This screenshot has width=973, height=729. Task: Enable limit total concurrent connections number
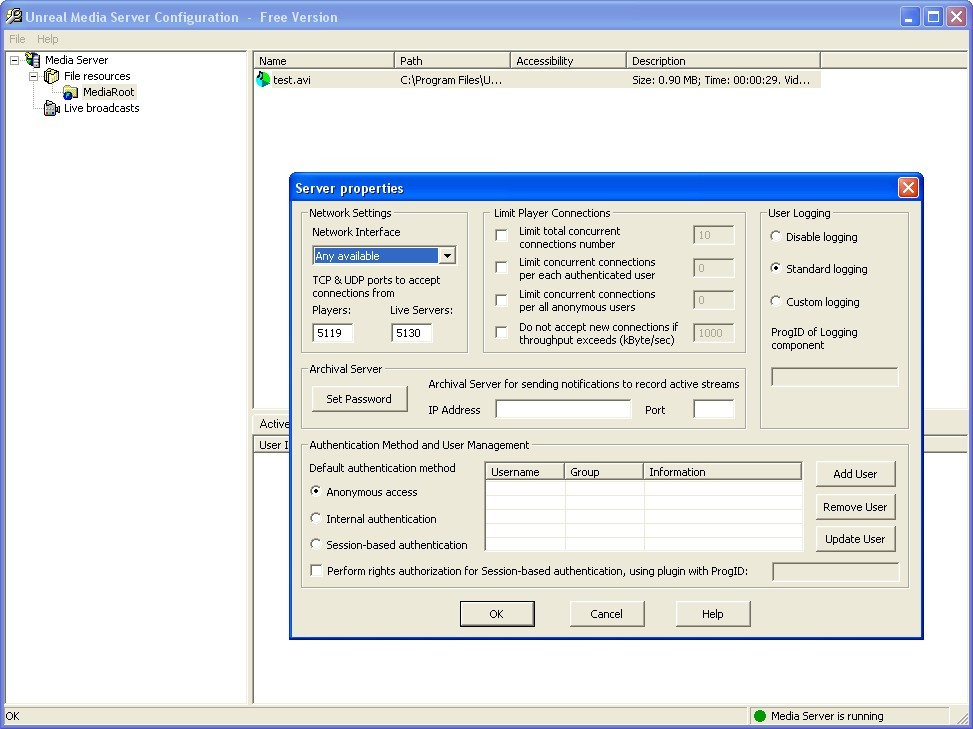pyautogui.click(x=501, y=235)
